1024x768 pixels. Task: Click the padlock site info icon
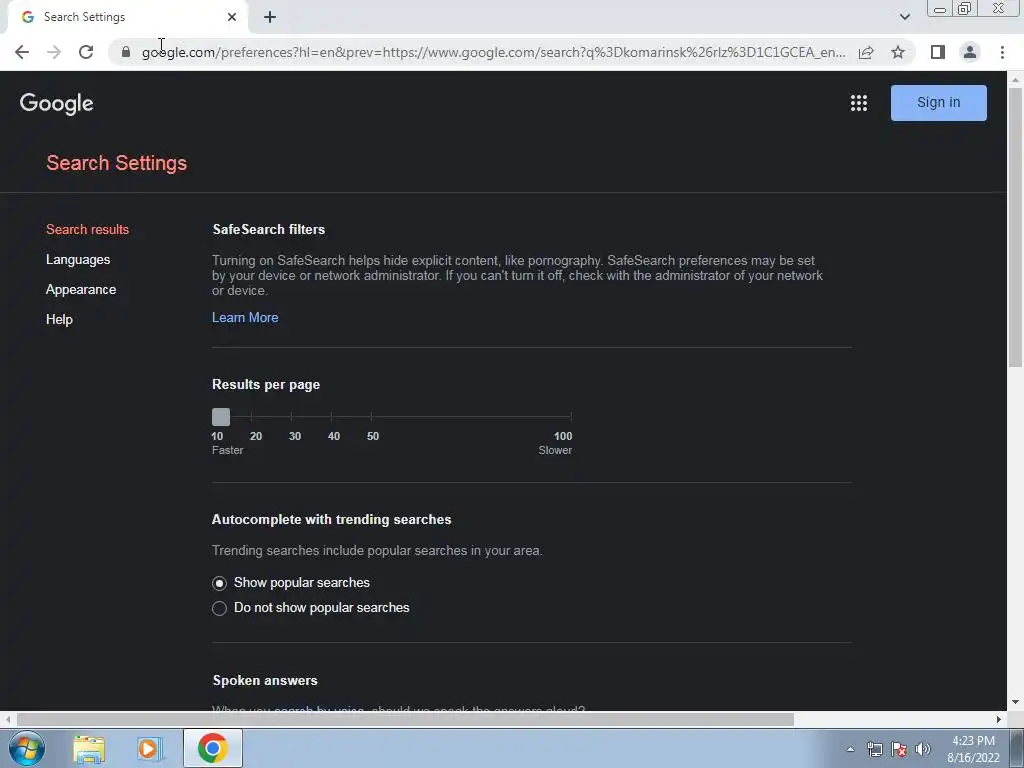pyautogui.click(x=126, y=52)
